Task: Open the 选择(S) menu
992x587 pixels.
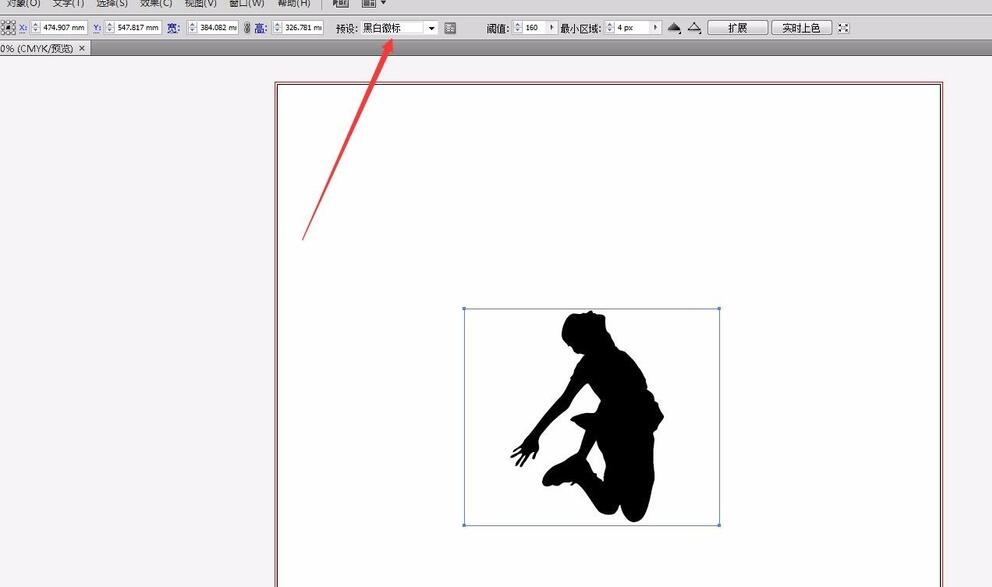Action: [x=112, y=4]
